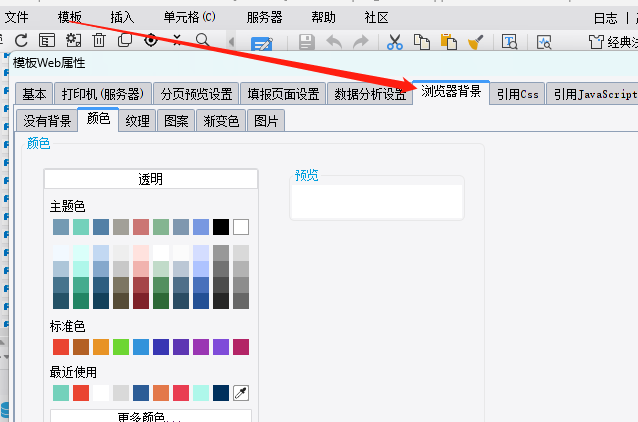Collapse the left panel with the small arrow
The width and height of the screenshot is (638, 422).
(x=232, y=42)
